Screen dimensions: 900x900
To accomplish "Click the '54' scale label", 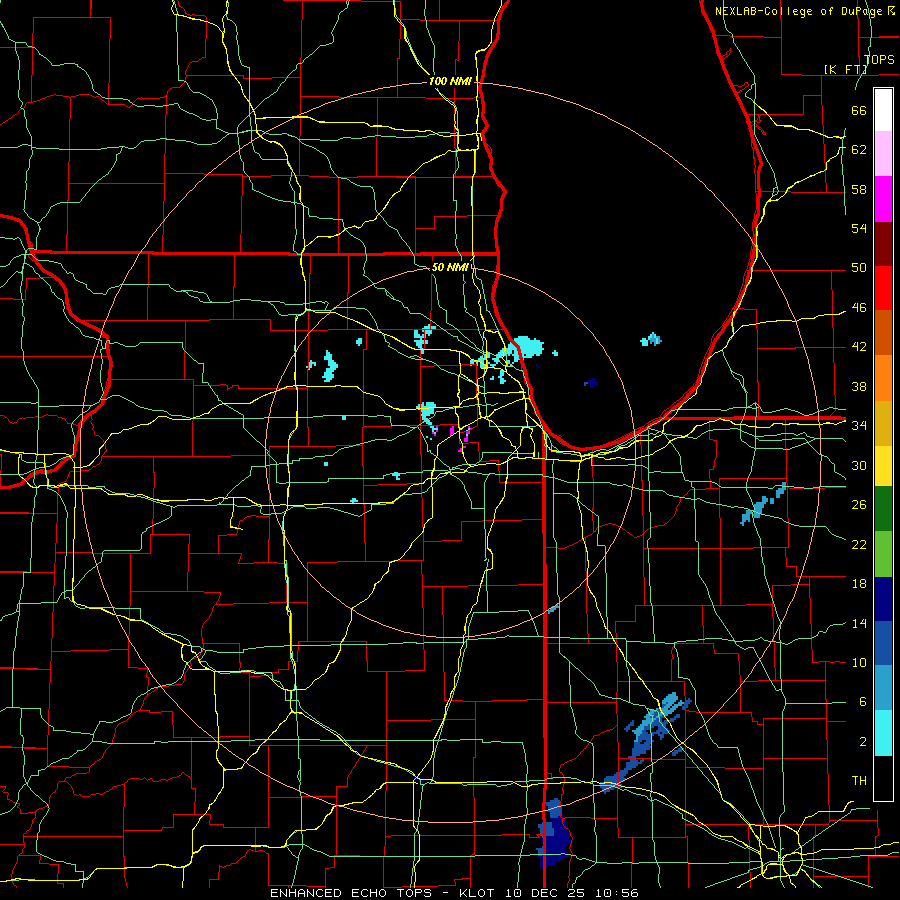I will pyautogui.click(x=859, y=228).
